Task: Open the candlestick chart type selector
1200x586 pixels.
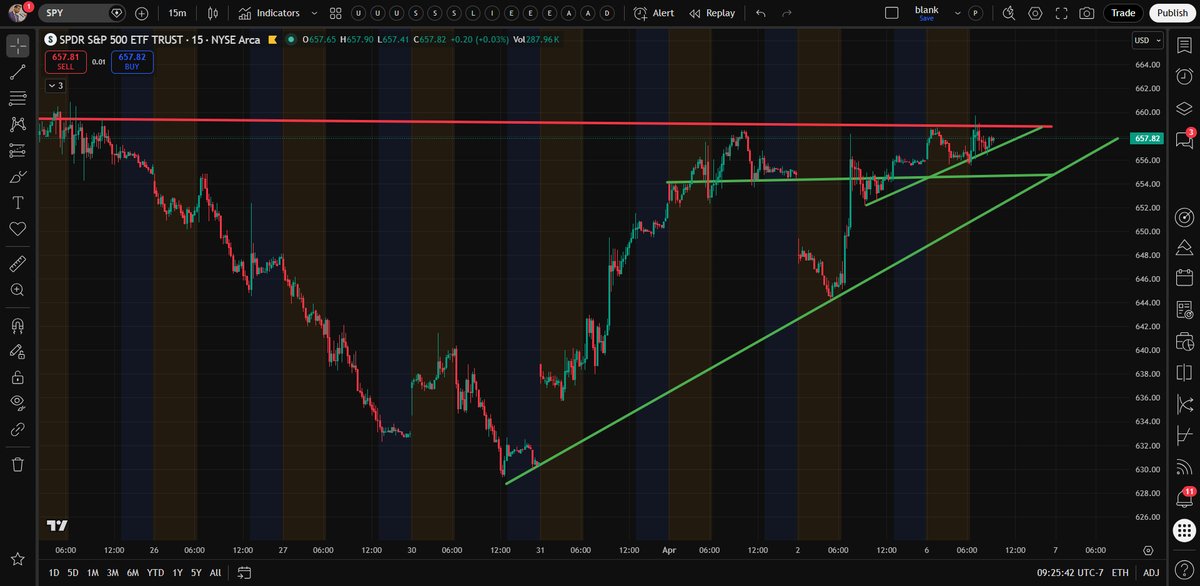Action: click(211, 13)
